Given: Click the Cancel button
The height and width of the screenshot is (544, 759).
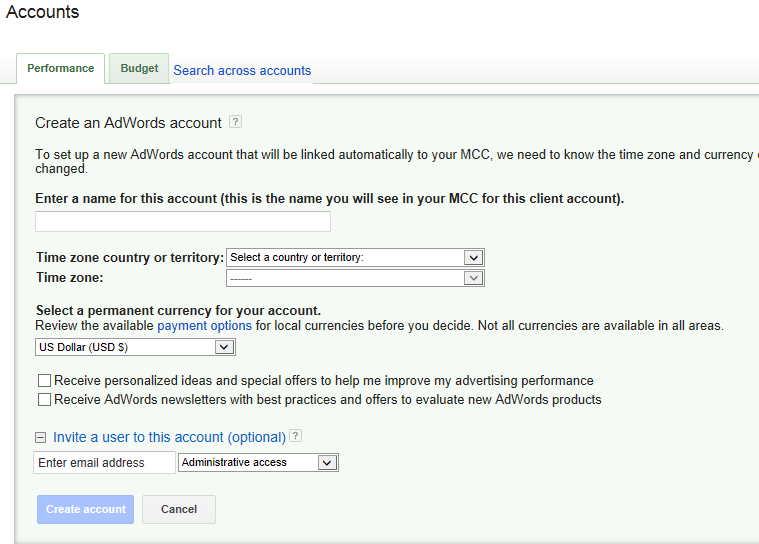Looking at the screenshot, I should click(179, 509).
